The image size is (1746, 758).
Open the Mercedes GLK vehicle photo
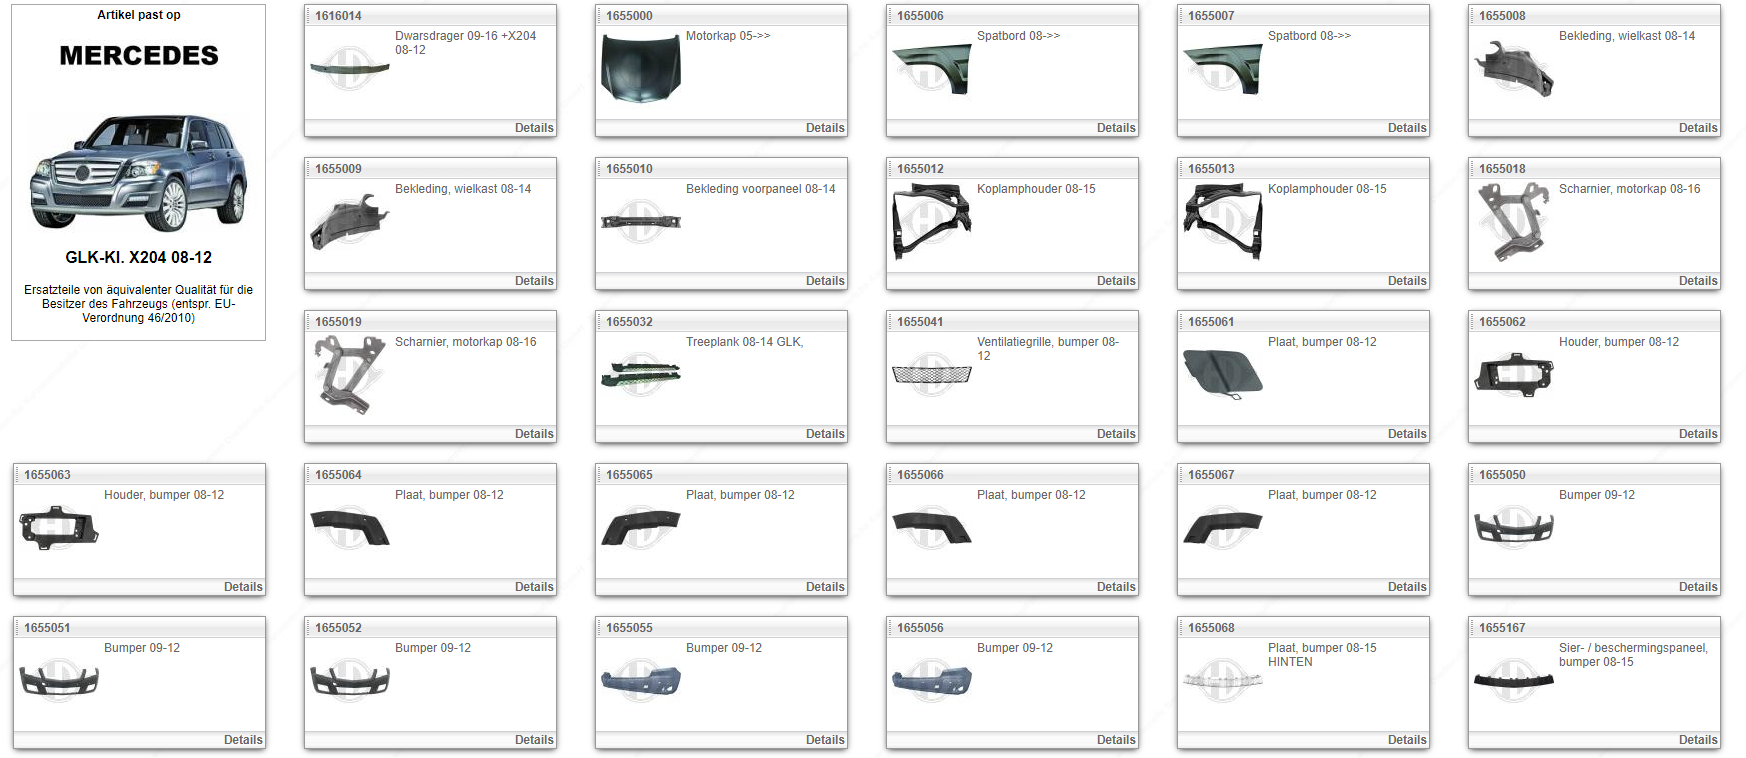click(138, 173)
